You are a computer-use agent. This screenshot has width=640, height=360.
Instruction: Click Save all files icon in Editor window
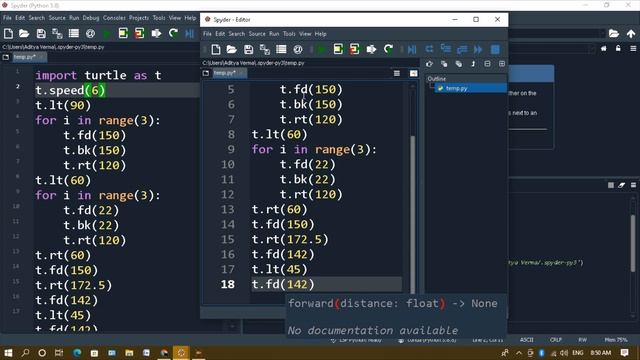(264, 50)
